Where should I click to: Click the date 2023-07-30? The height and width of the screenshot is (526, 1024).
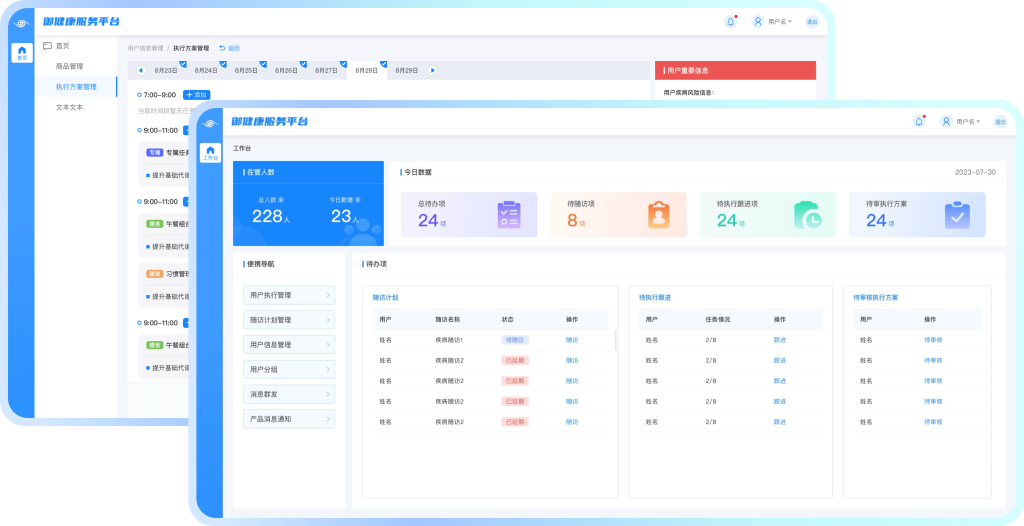[x=976, y=173]
